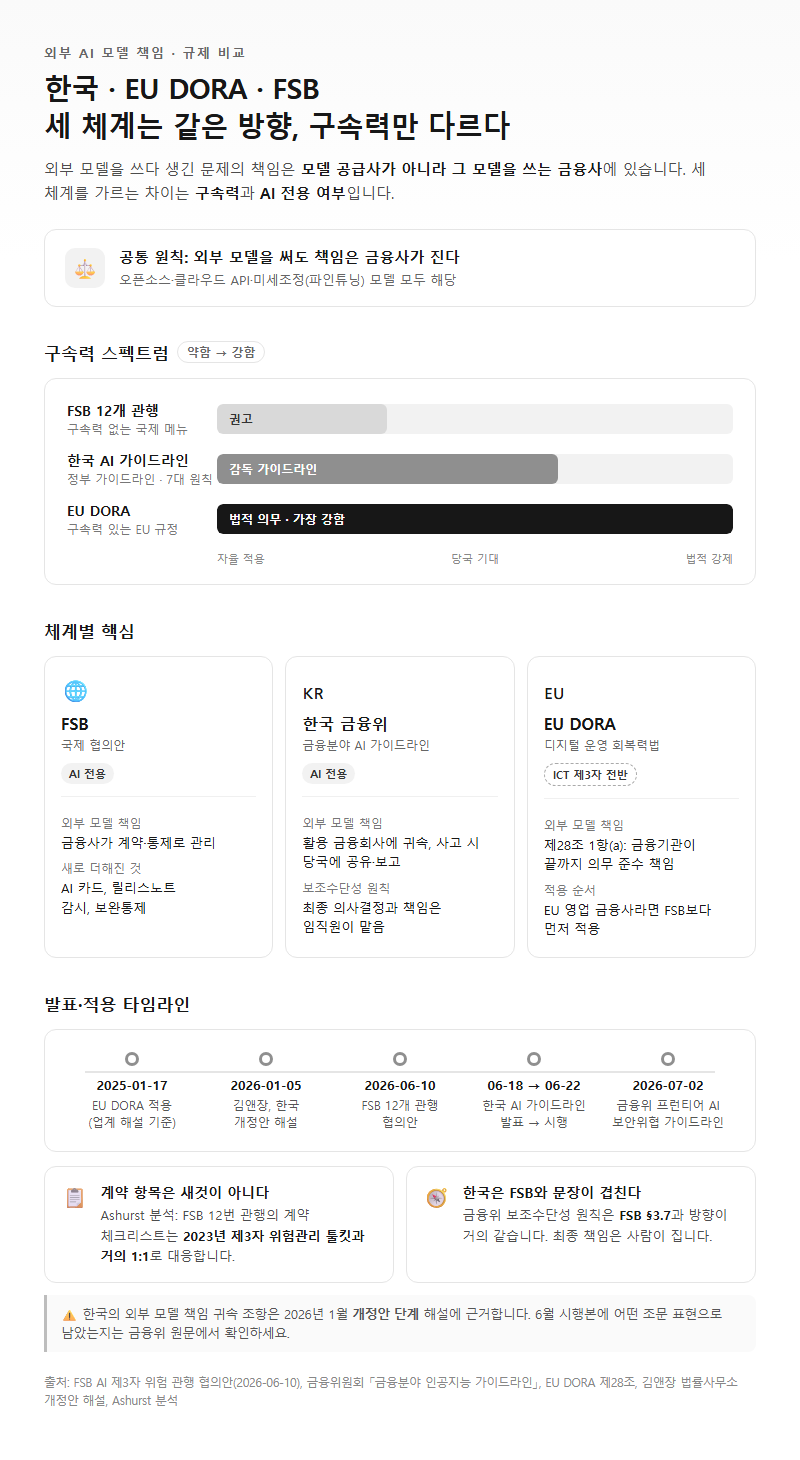The height and width of the screenshot is (1460, 800).
Task: Click the 새로 더해진 것 label
Action: pos(101,868)
